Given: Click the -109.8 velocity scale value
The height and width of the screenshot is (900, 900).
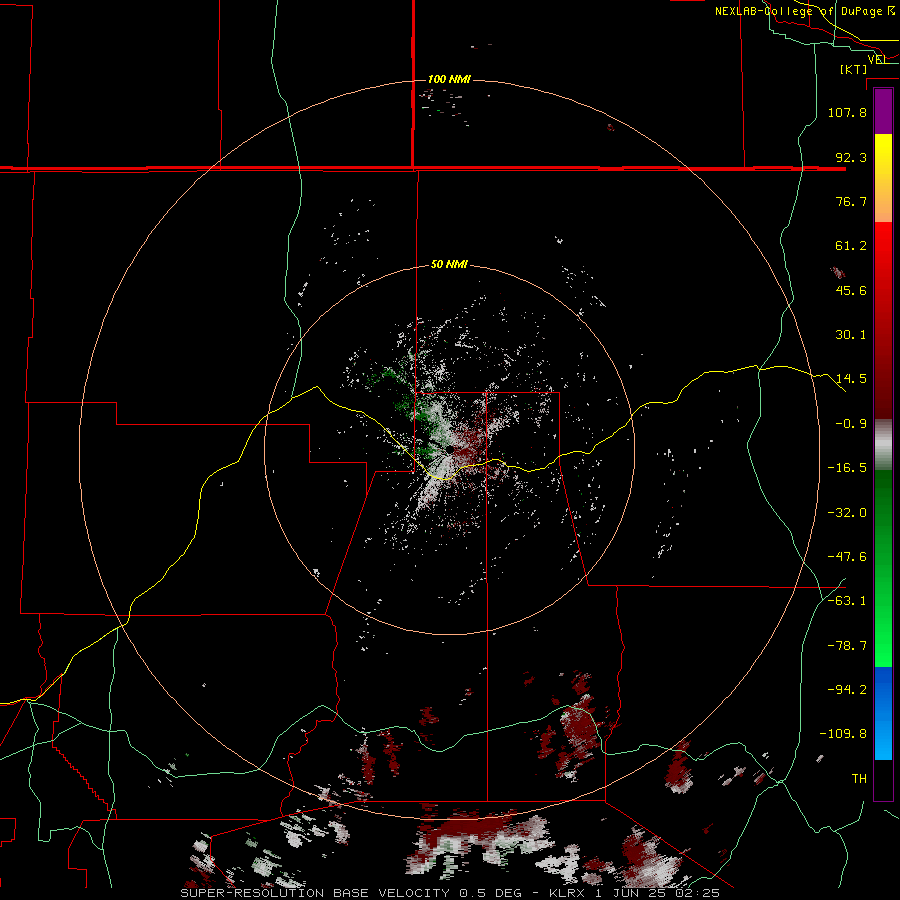Looking at the screenshot, I should [843, 734].
